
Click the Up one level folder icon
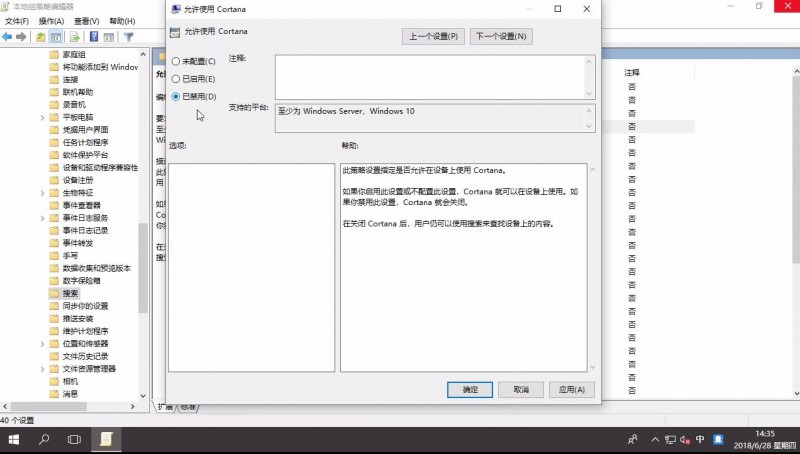click(x=40, y=37)
